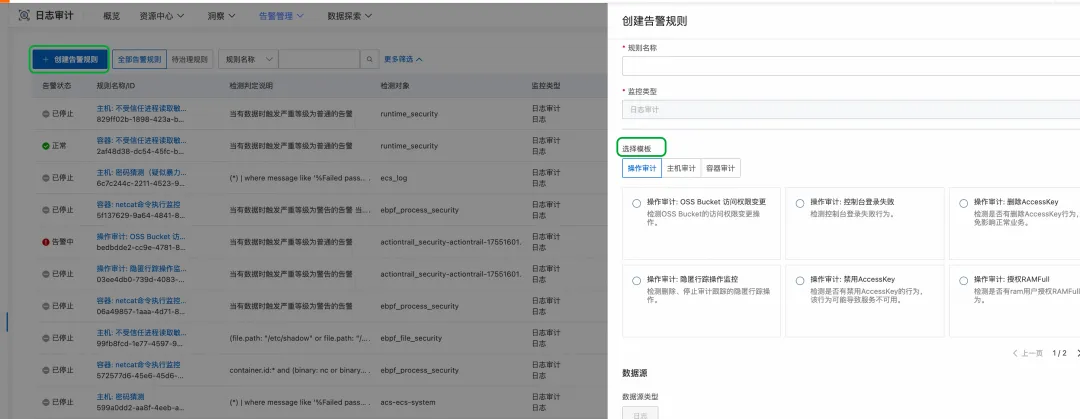Select the 删除AccessKey template radio
Screen dimensions: 1080x419
click(x=964, y=203)
